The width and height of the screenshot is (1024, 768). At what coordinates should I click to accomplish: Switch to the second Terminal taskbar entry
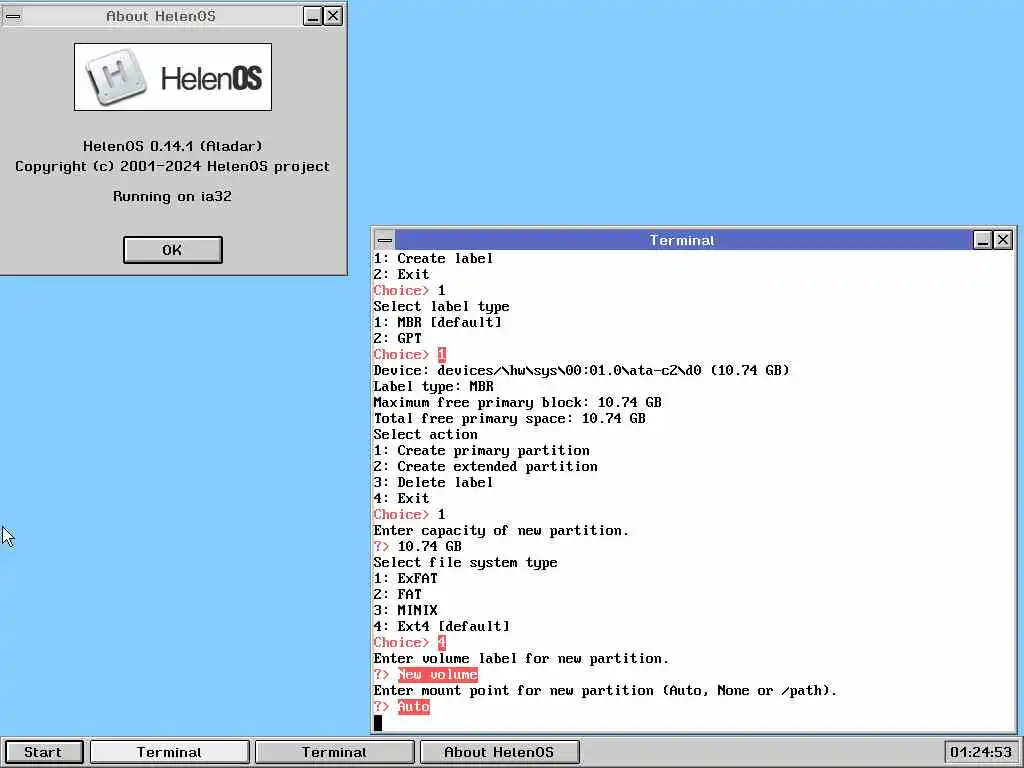334,752
